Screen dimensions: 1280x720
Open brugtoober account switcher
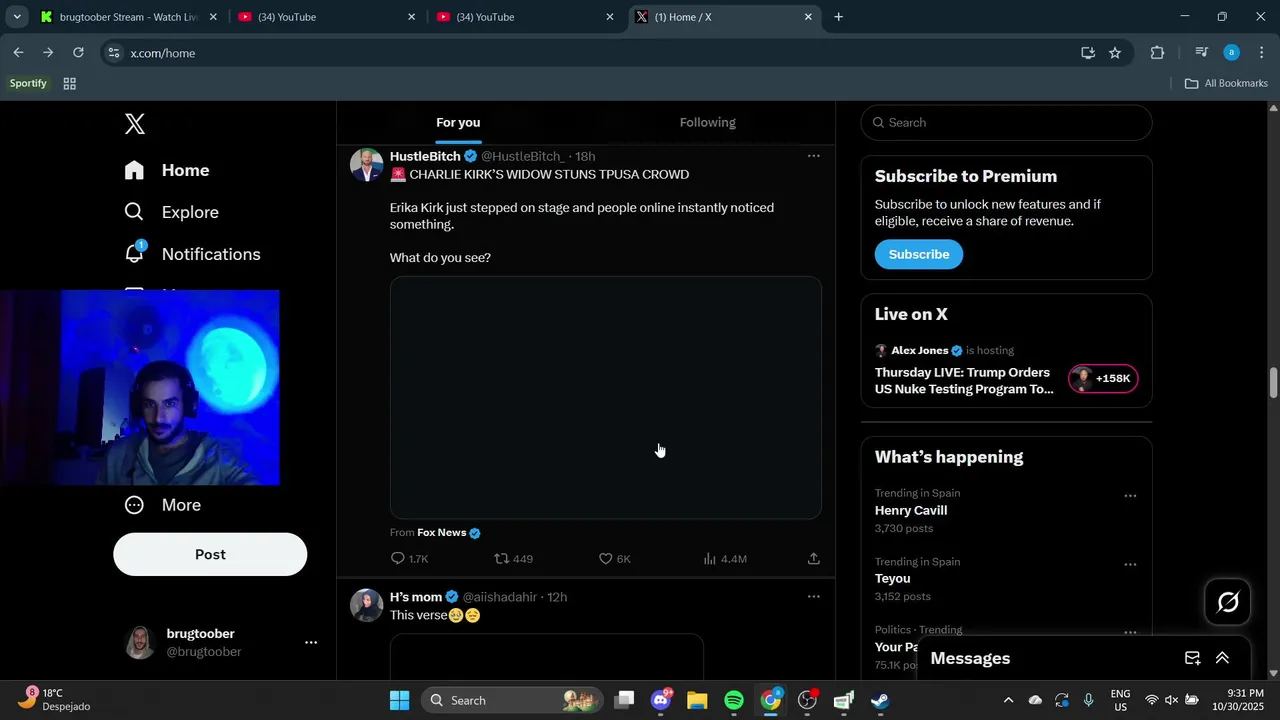pyautogui.click(x=220, y=643)
